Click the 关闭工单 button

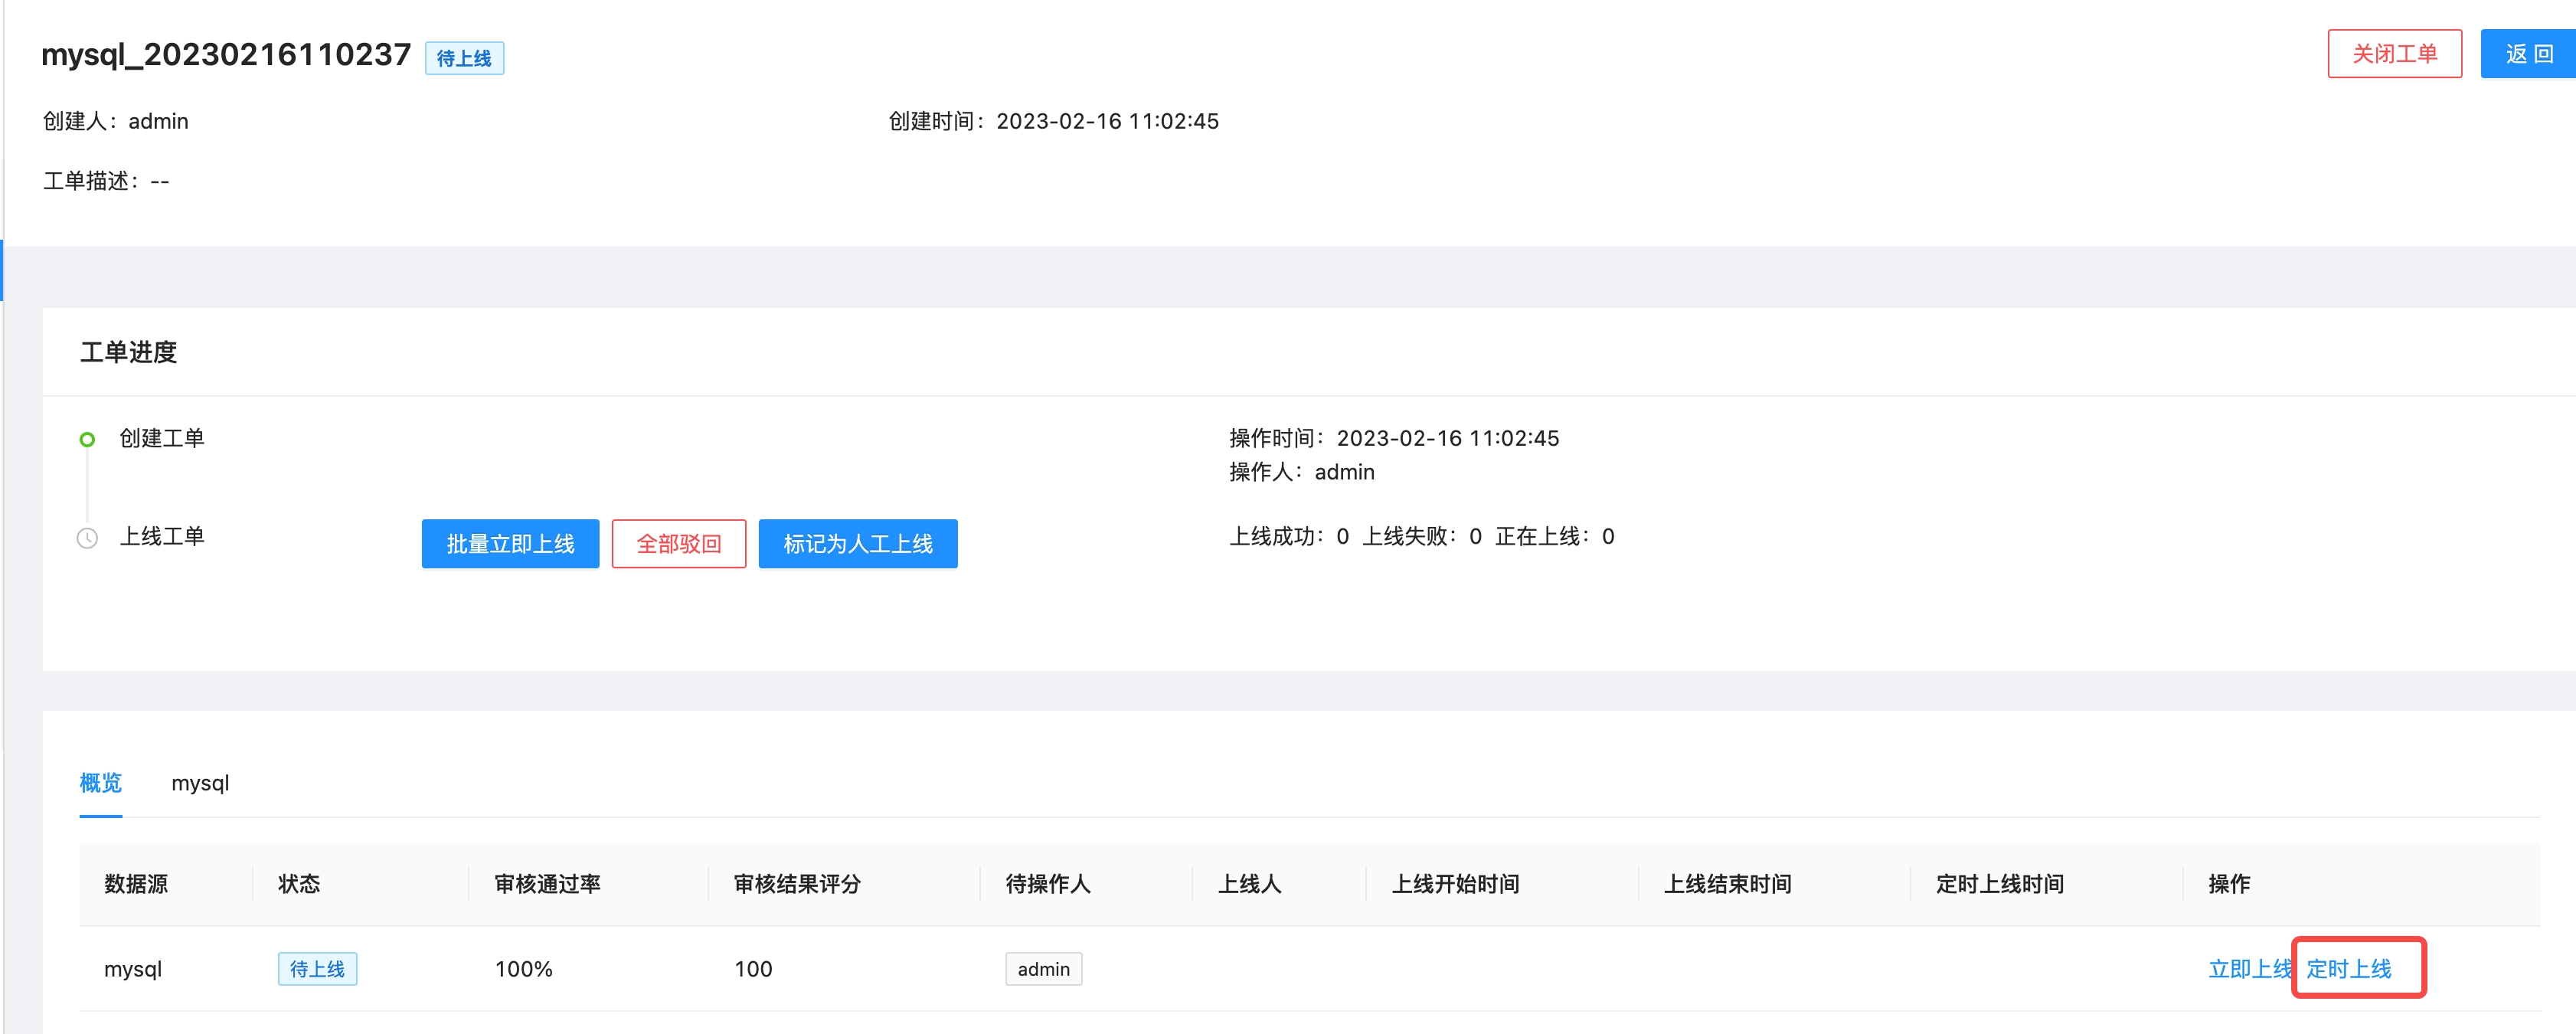2393,53
